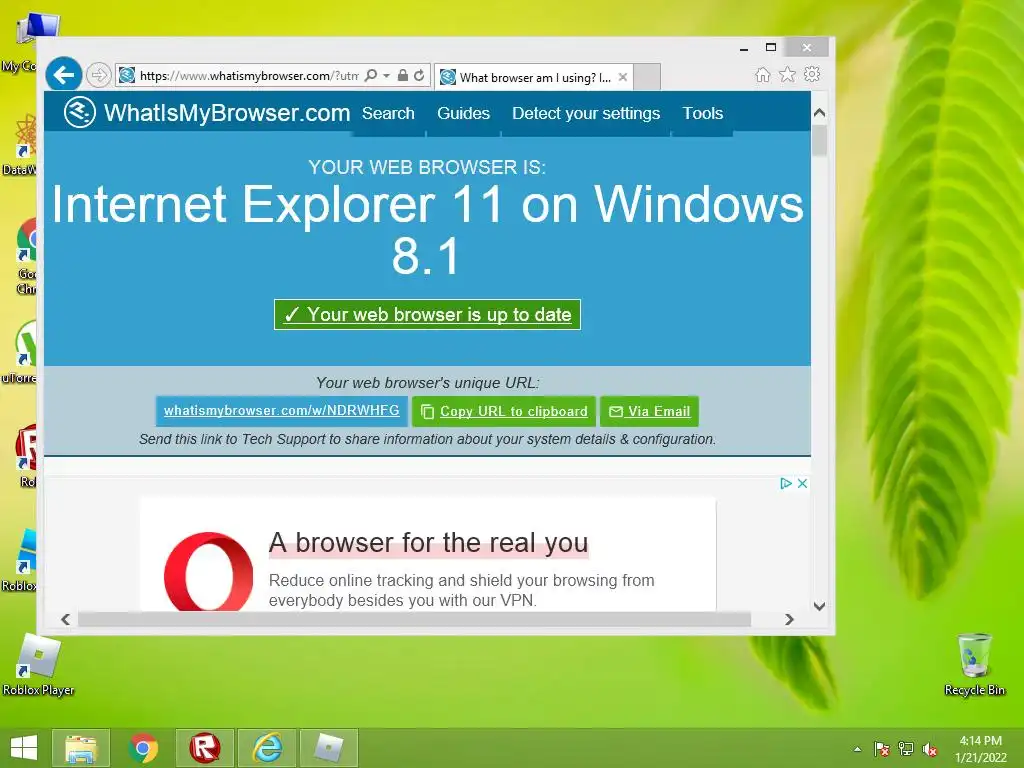Click the muted volume tray icon
The height and width of the screenshot is (768, 1024).
(x=930, y=749)
